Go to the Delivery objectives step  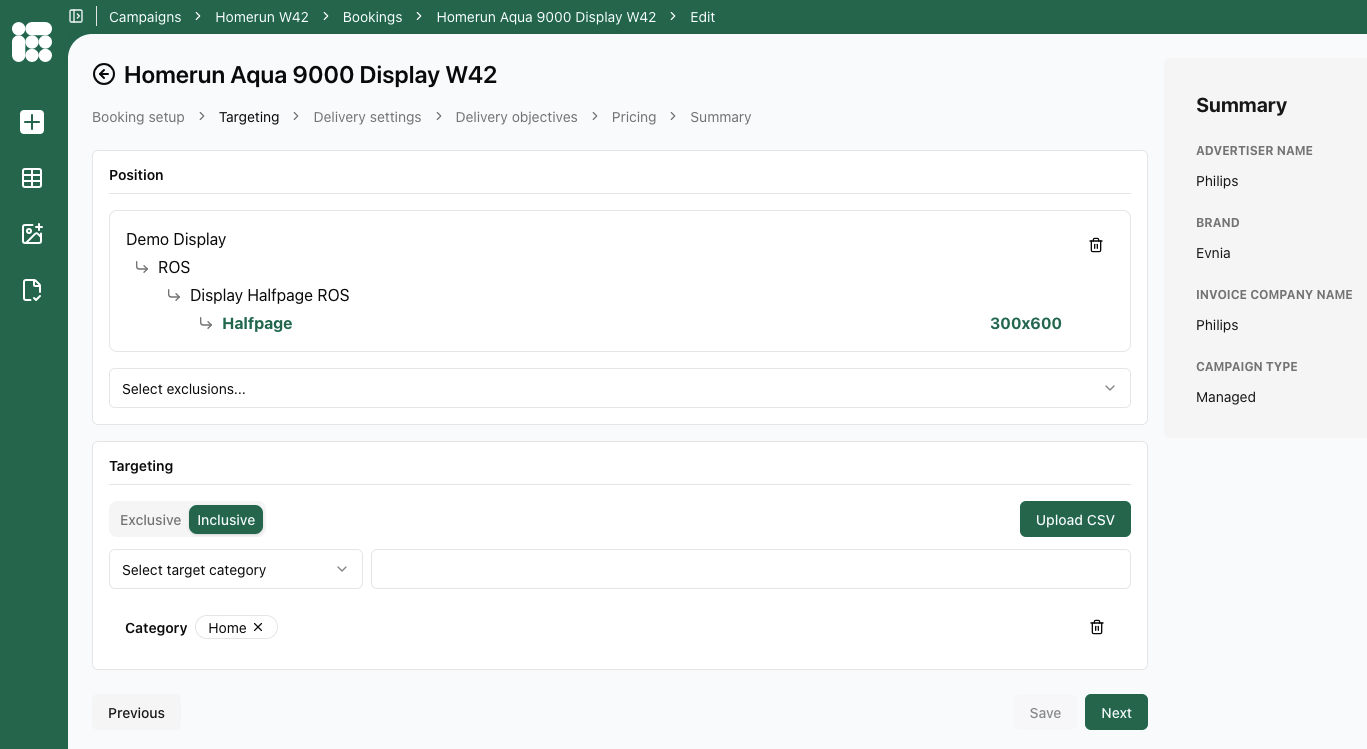point(517,117)
